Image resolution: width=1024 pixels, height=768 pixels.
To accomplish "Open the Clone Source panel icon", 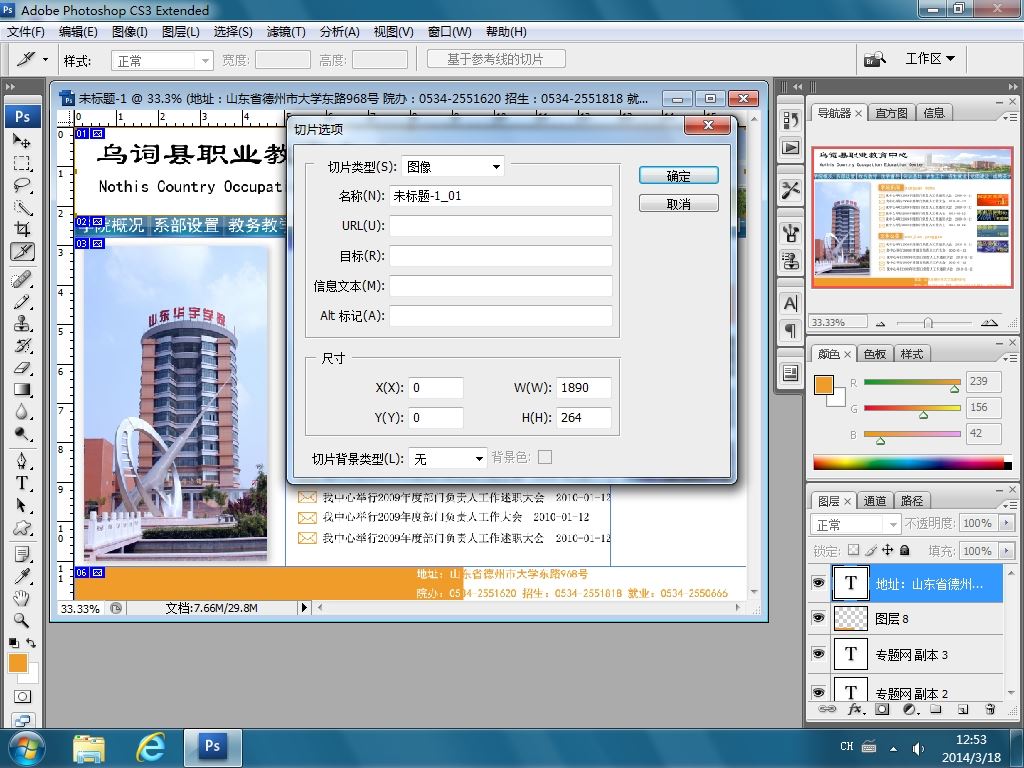I will [791, 261].
